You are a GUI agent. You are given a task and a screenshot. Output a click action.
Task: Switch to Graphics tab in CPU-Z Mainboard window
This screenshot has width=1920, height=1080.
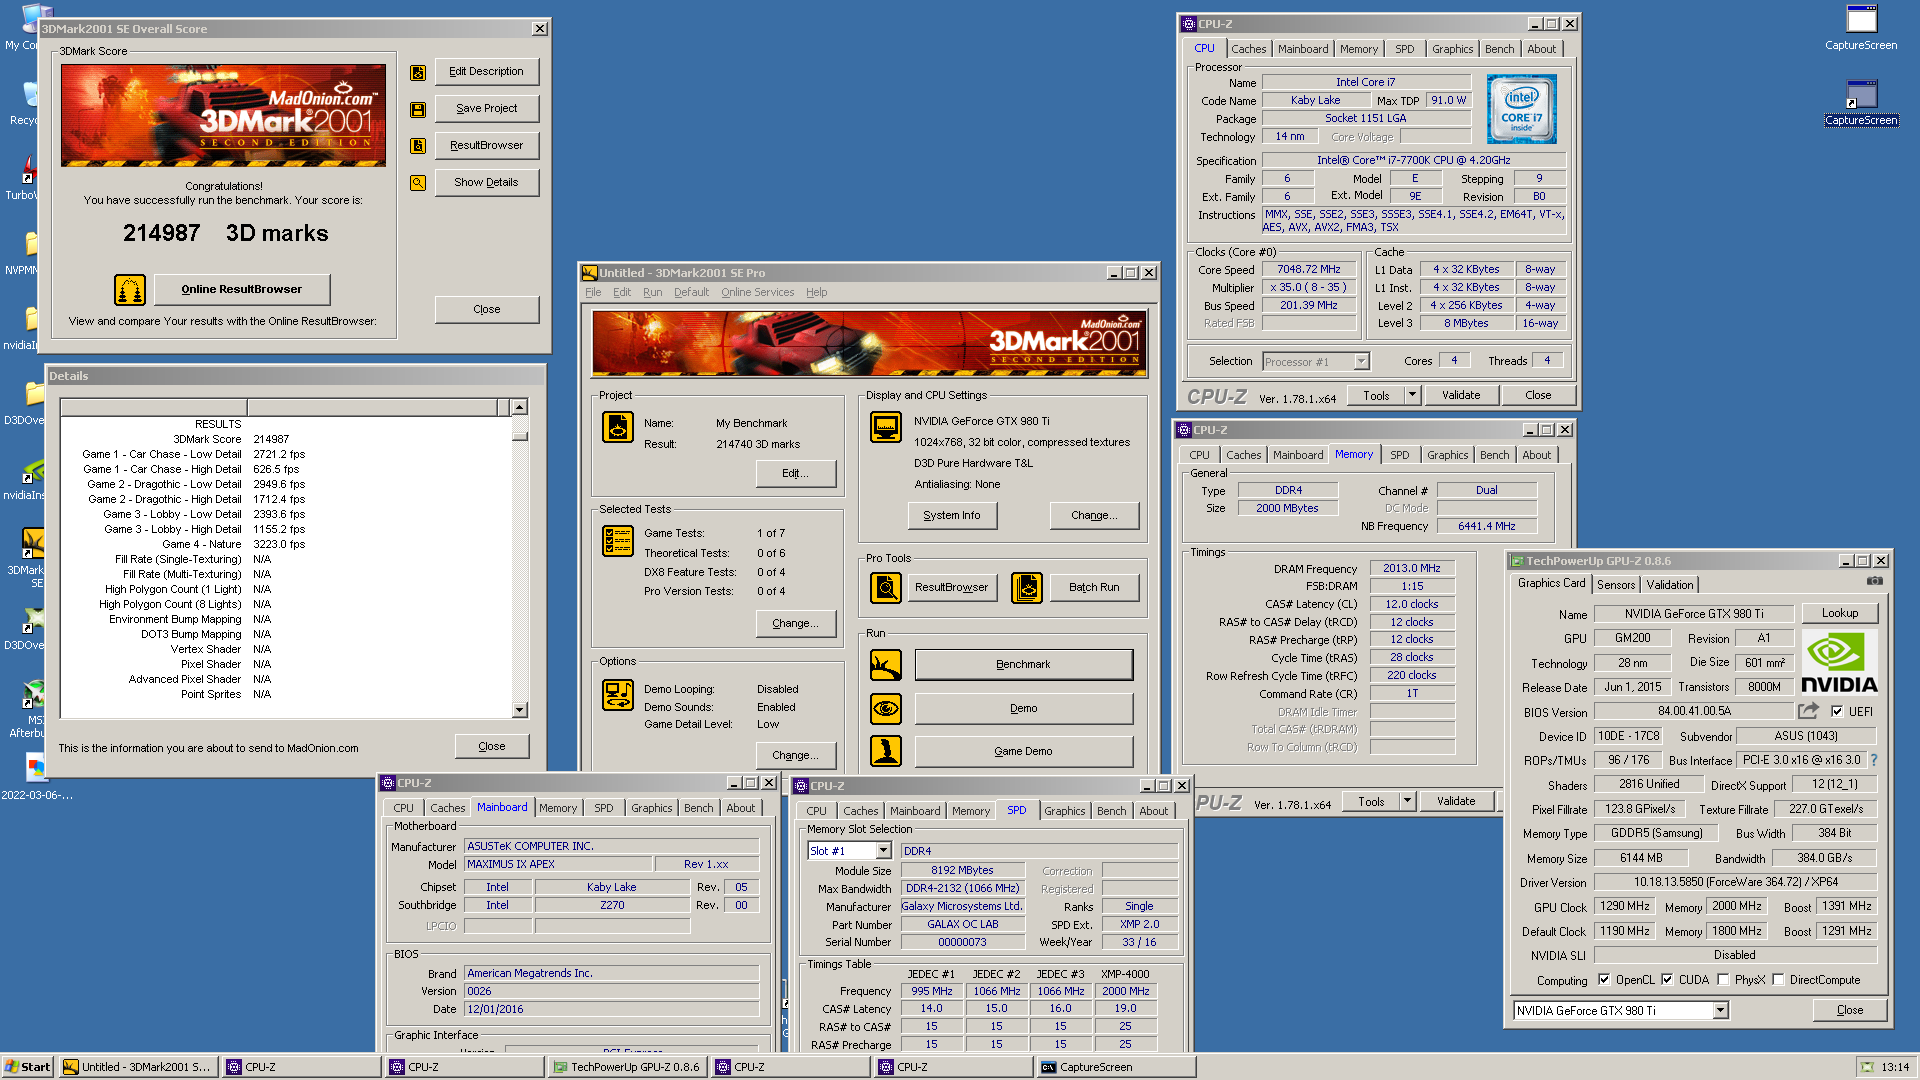pyautogui.click(x=651, y=808)
